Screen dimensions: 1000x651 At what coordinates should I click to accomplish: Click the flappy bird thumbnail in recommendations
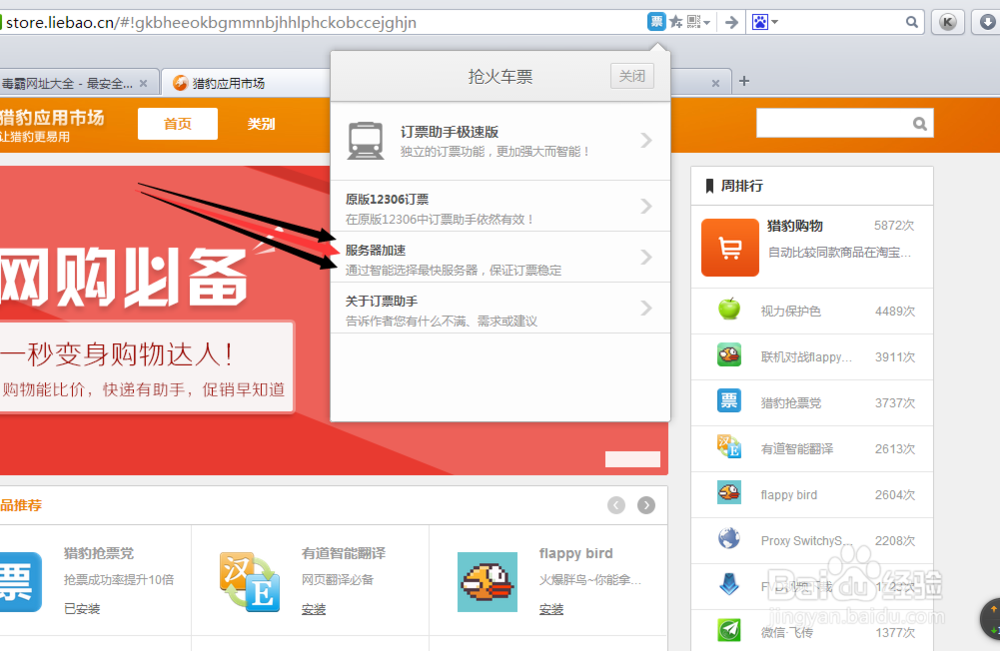[x=487, y=582]
